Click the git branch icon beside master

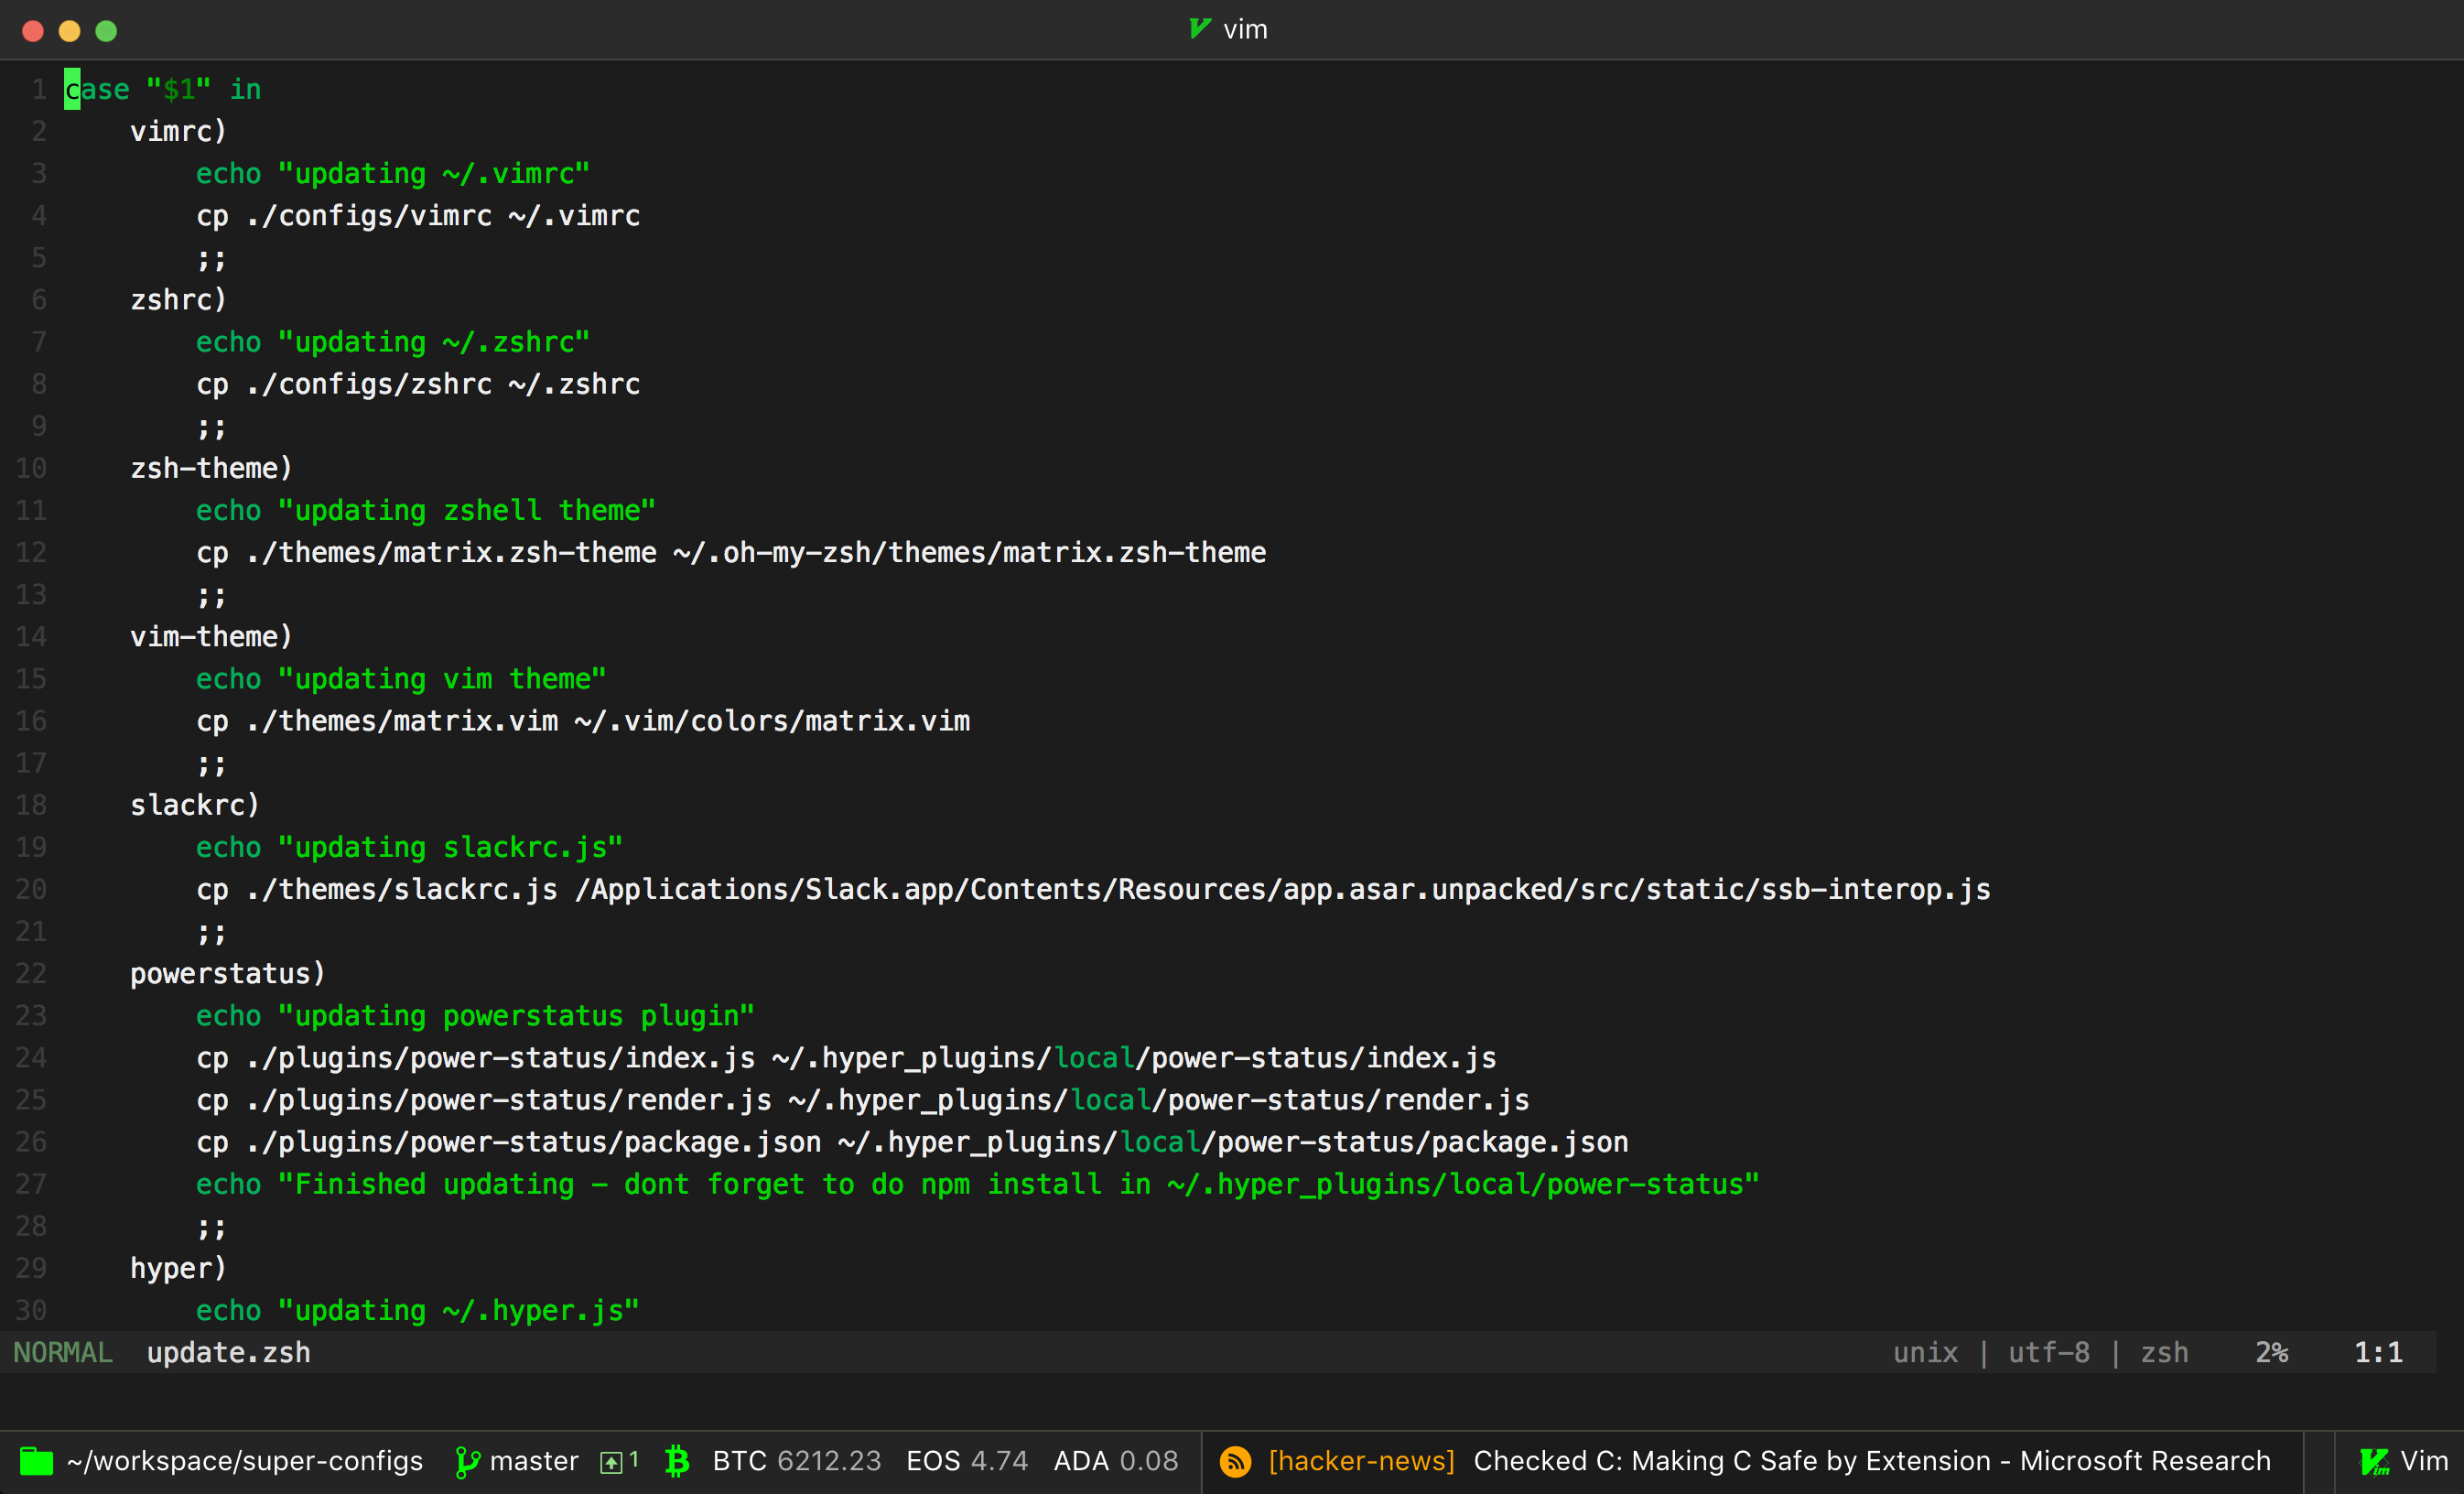(466, 1461)
